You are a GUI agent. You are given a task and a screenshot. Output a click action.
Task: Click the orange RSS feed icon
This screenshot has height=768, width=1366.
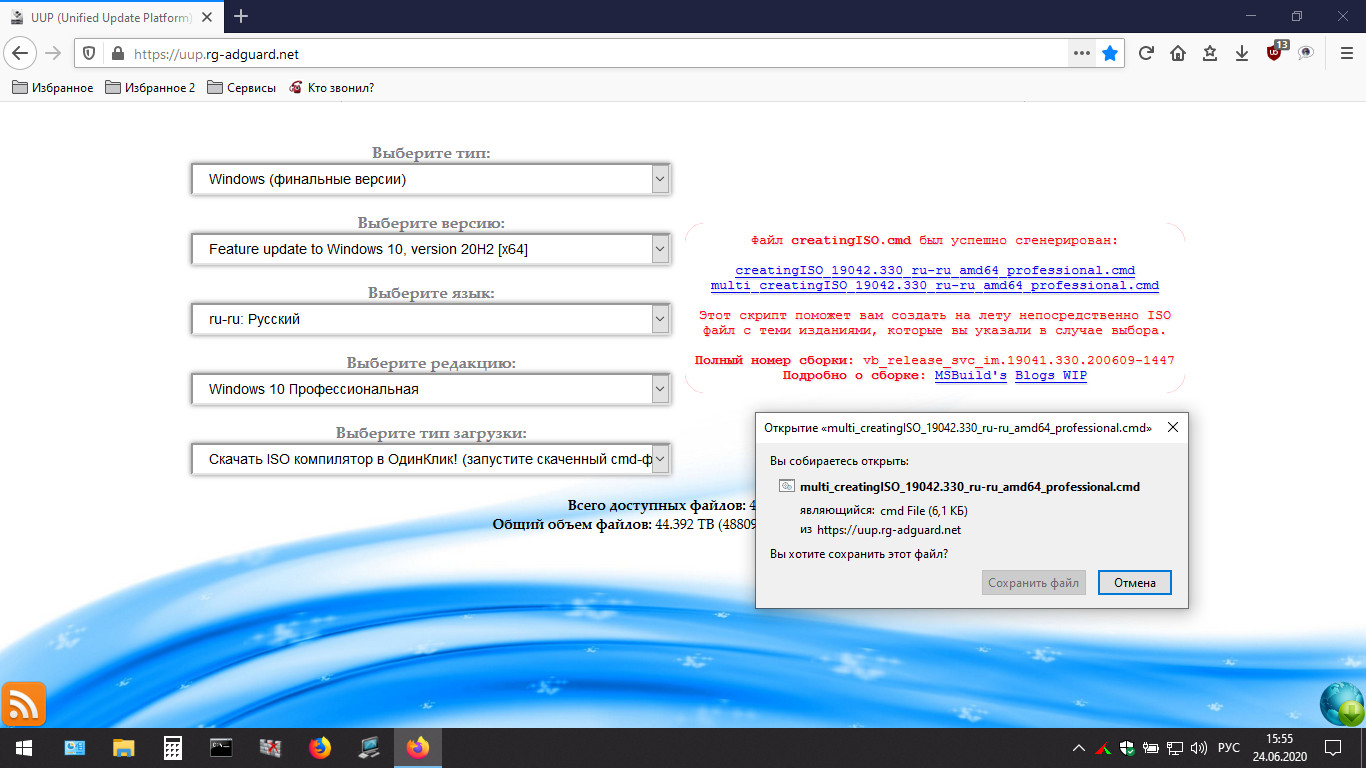[x=23, y=704]
